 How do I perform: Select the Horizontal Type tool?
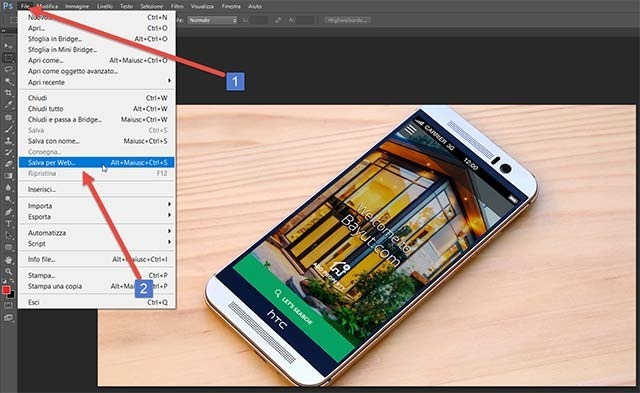8,224
